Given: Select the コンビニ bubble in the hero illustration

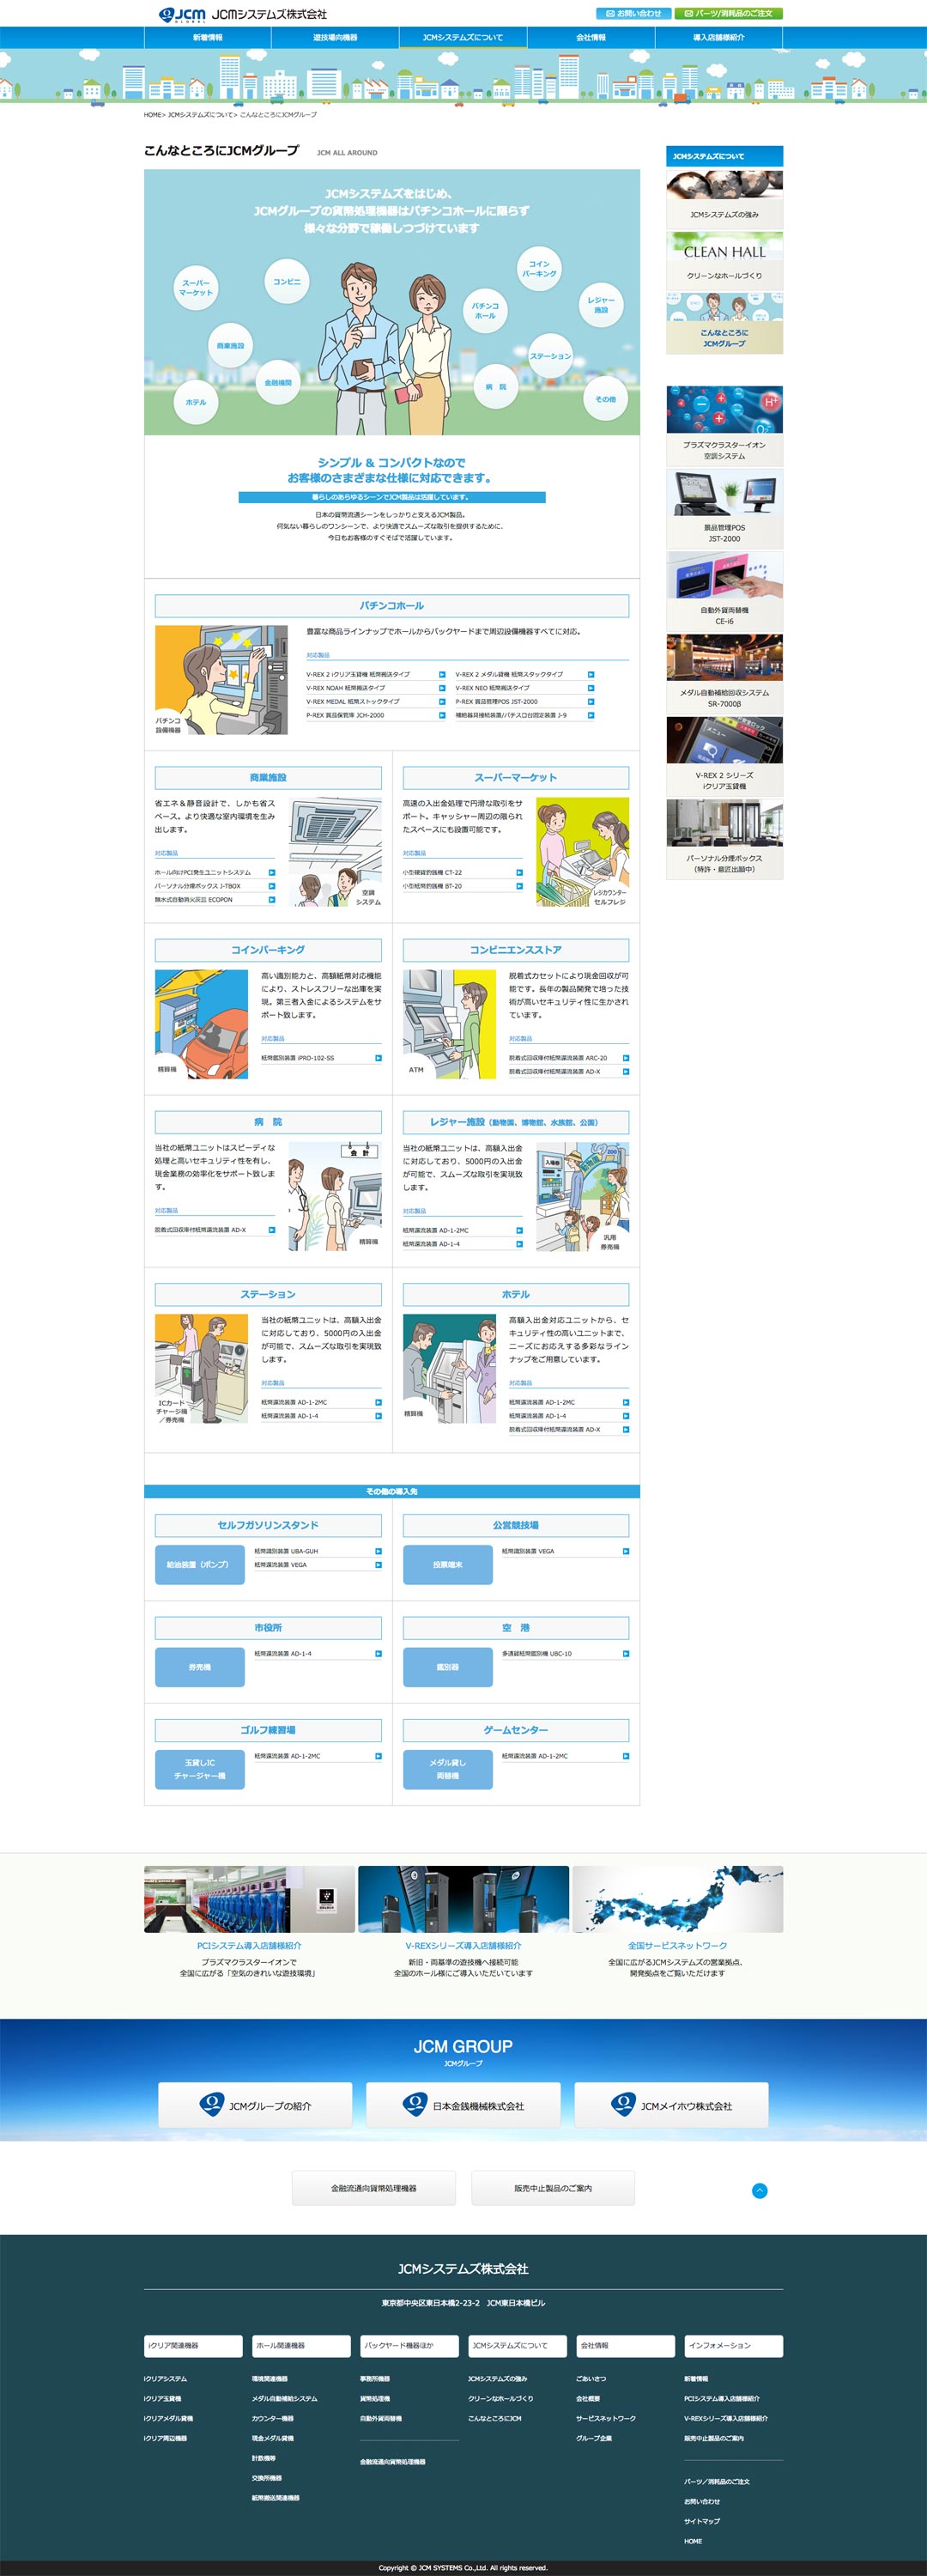Looking at the screenshot, I should pyautogui.click(x=287, y=282).
